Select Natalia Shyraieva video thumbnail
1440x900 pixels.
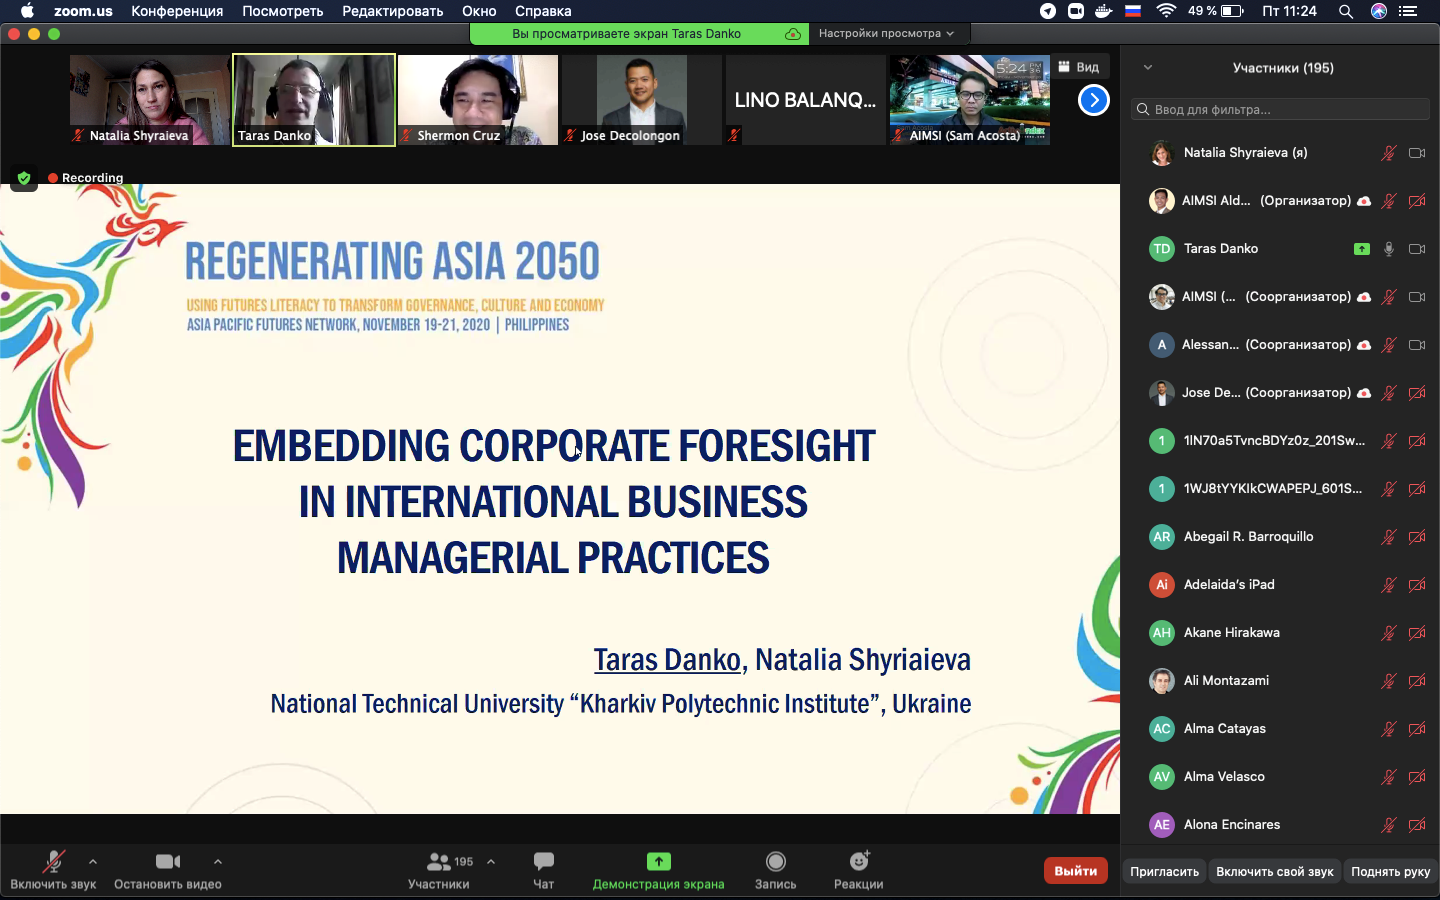(150, 100)
